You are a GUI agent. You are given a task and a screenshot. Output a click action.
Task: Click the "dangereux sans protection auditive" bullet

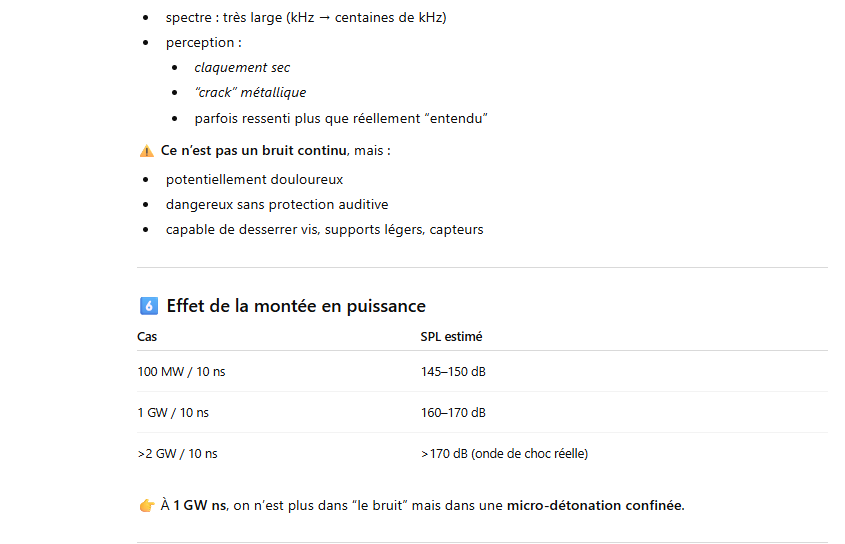(x=277, y=205)
